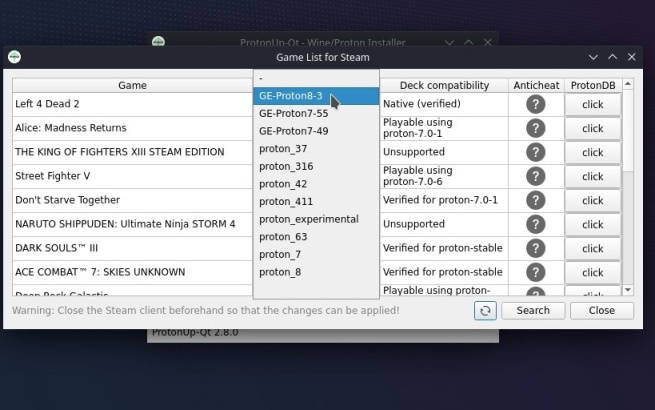The image size is (655, 410).
Task: Select GE-Proton7-55 compatibility tool
Action: click(316, 113)
